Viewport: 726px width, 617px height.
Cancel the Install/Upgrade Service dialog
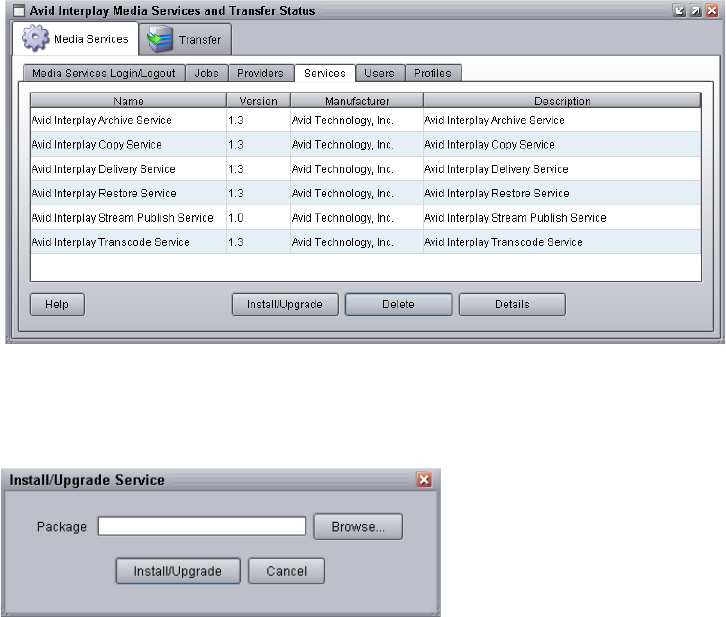(x=287, y=571)
